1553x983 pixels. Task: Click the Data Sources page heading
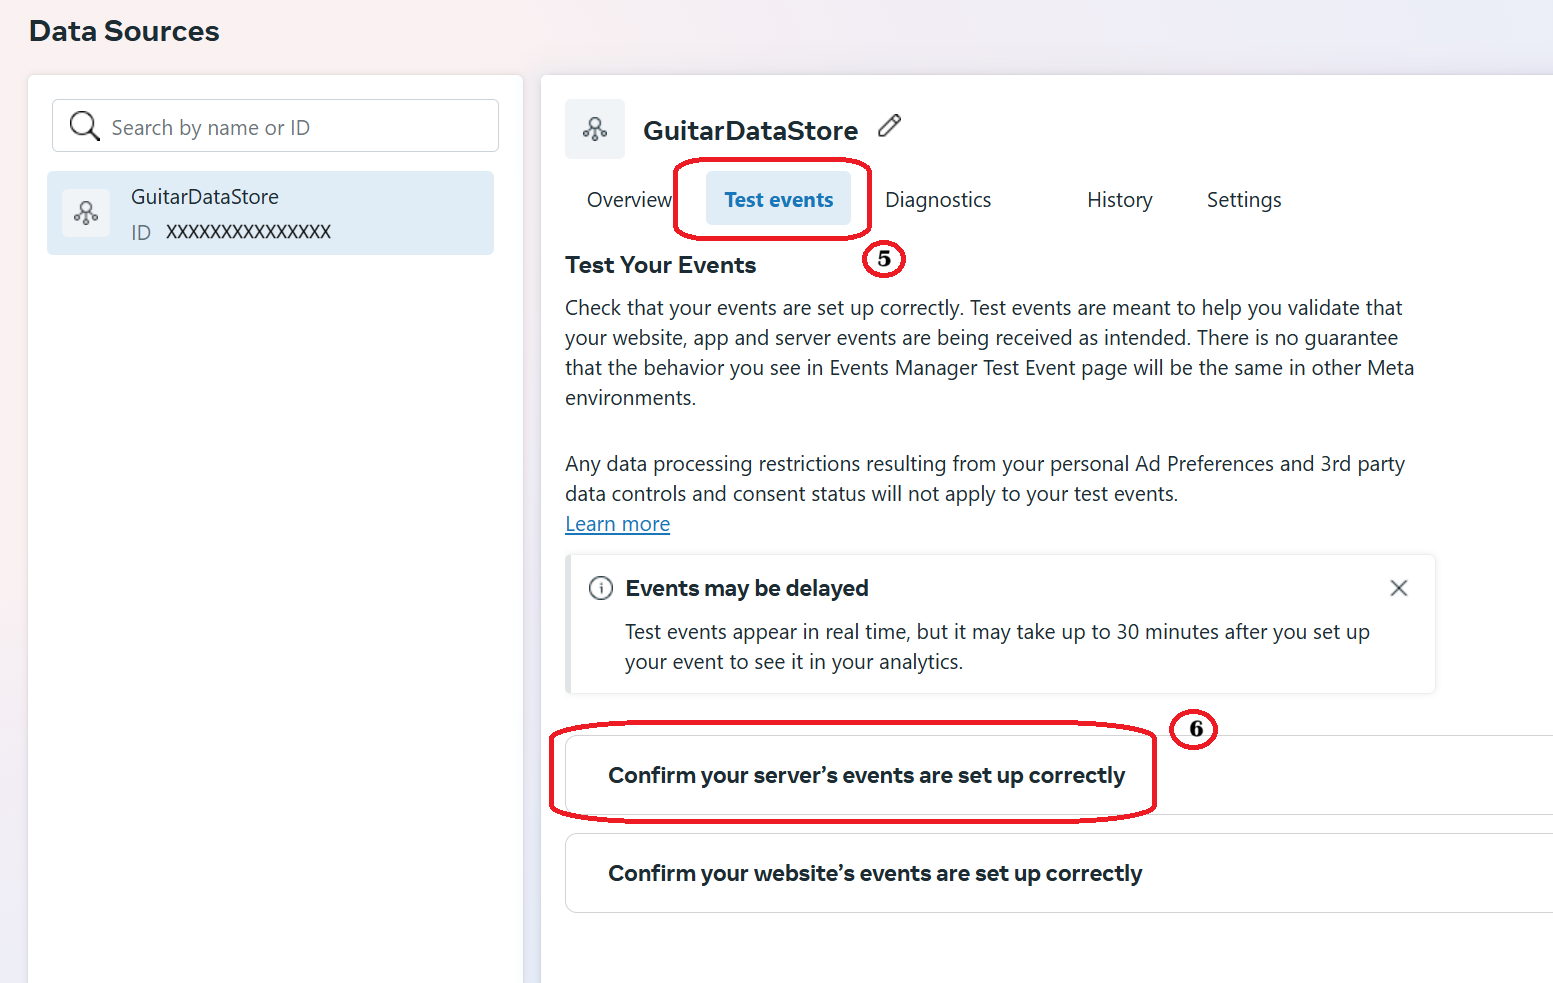[124, 31]
